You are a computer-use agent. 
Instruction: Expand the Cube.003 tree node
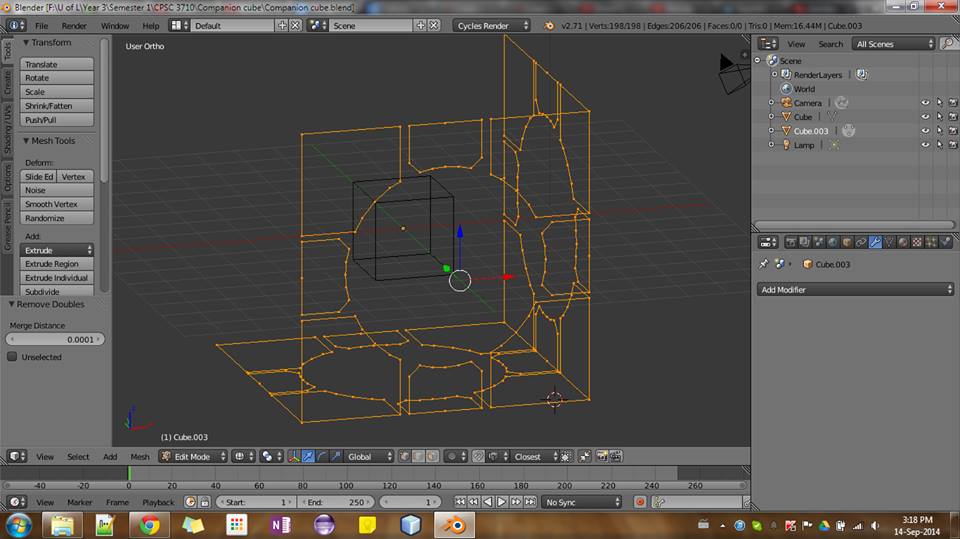771,130
